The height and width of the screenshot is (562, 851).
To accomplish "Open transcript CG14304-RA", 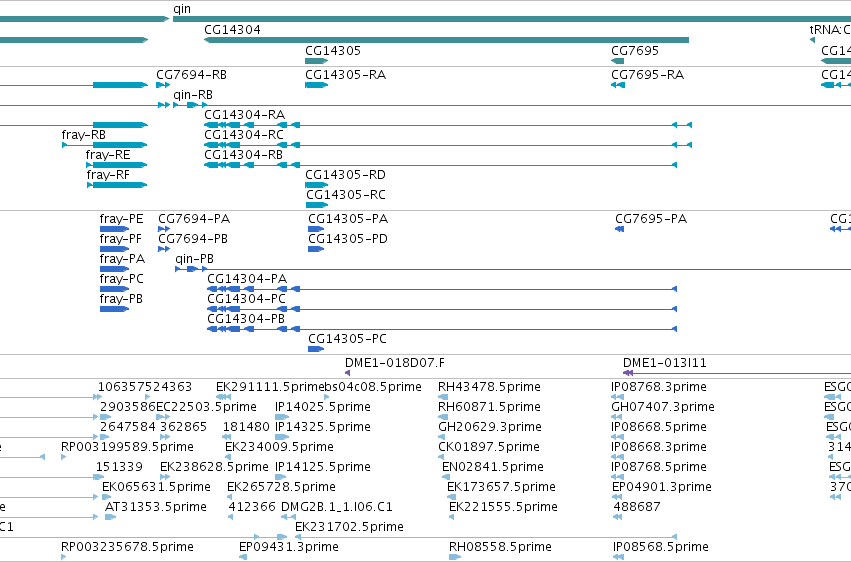I will tap(245, 115).
